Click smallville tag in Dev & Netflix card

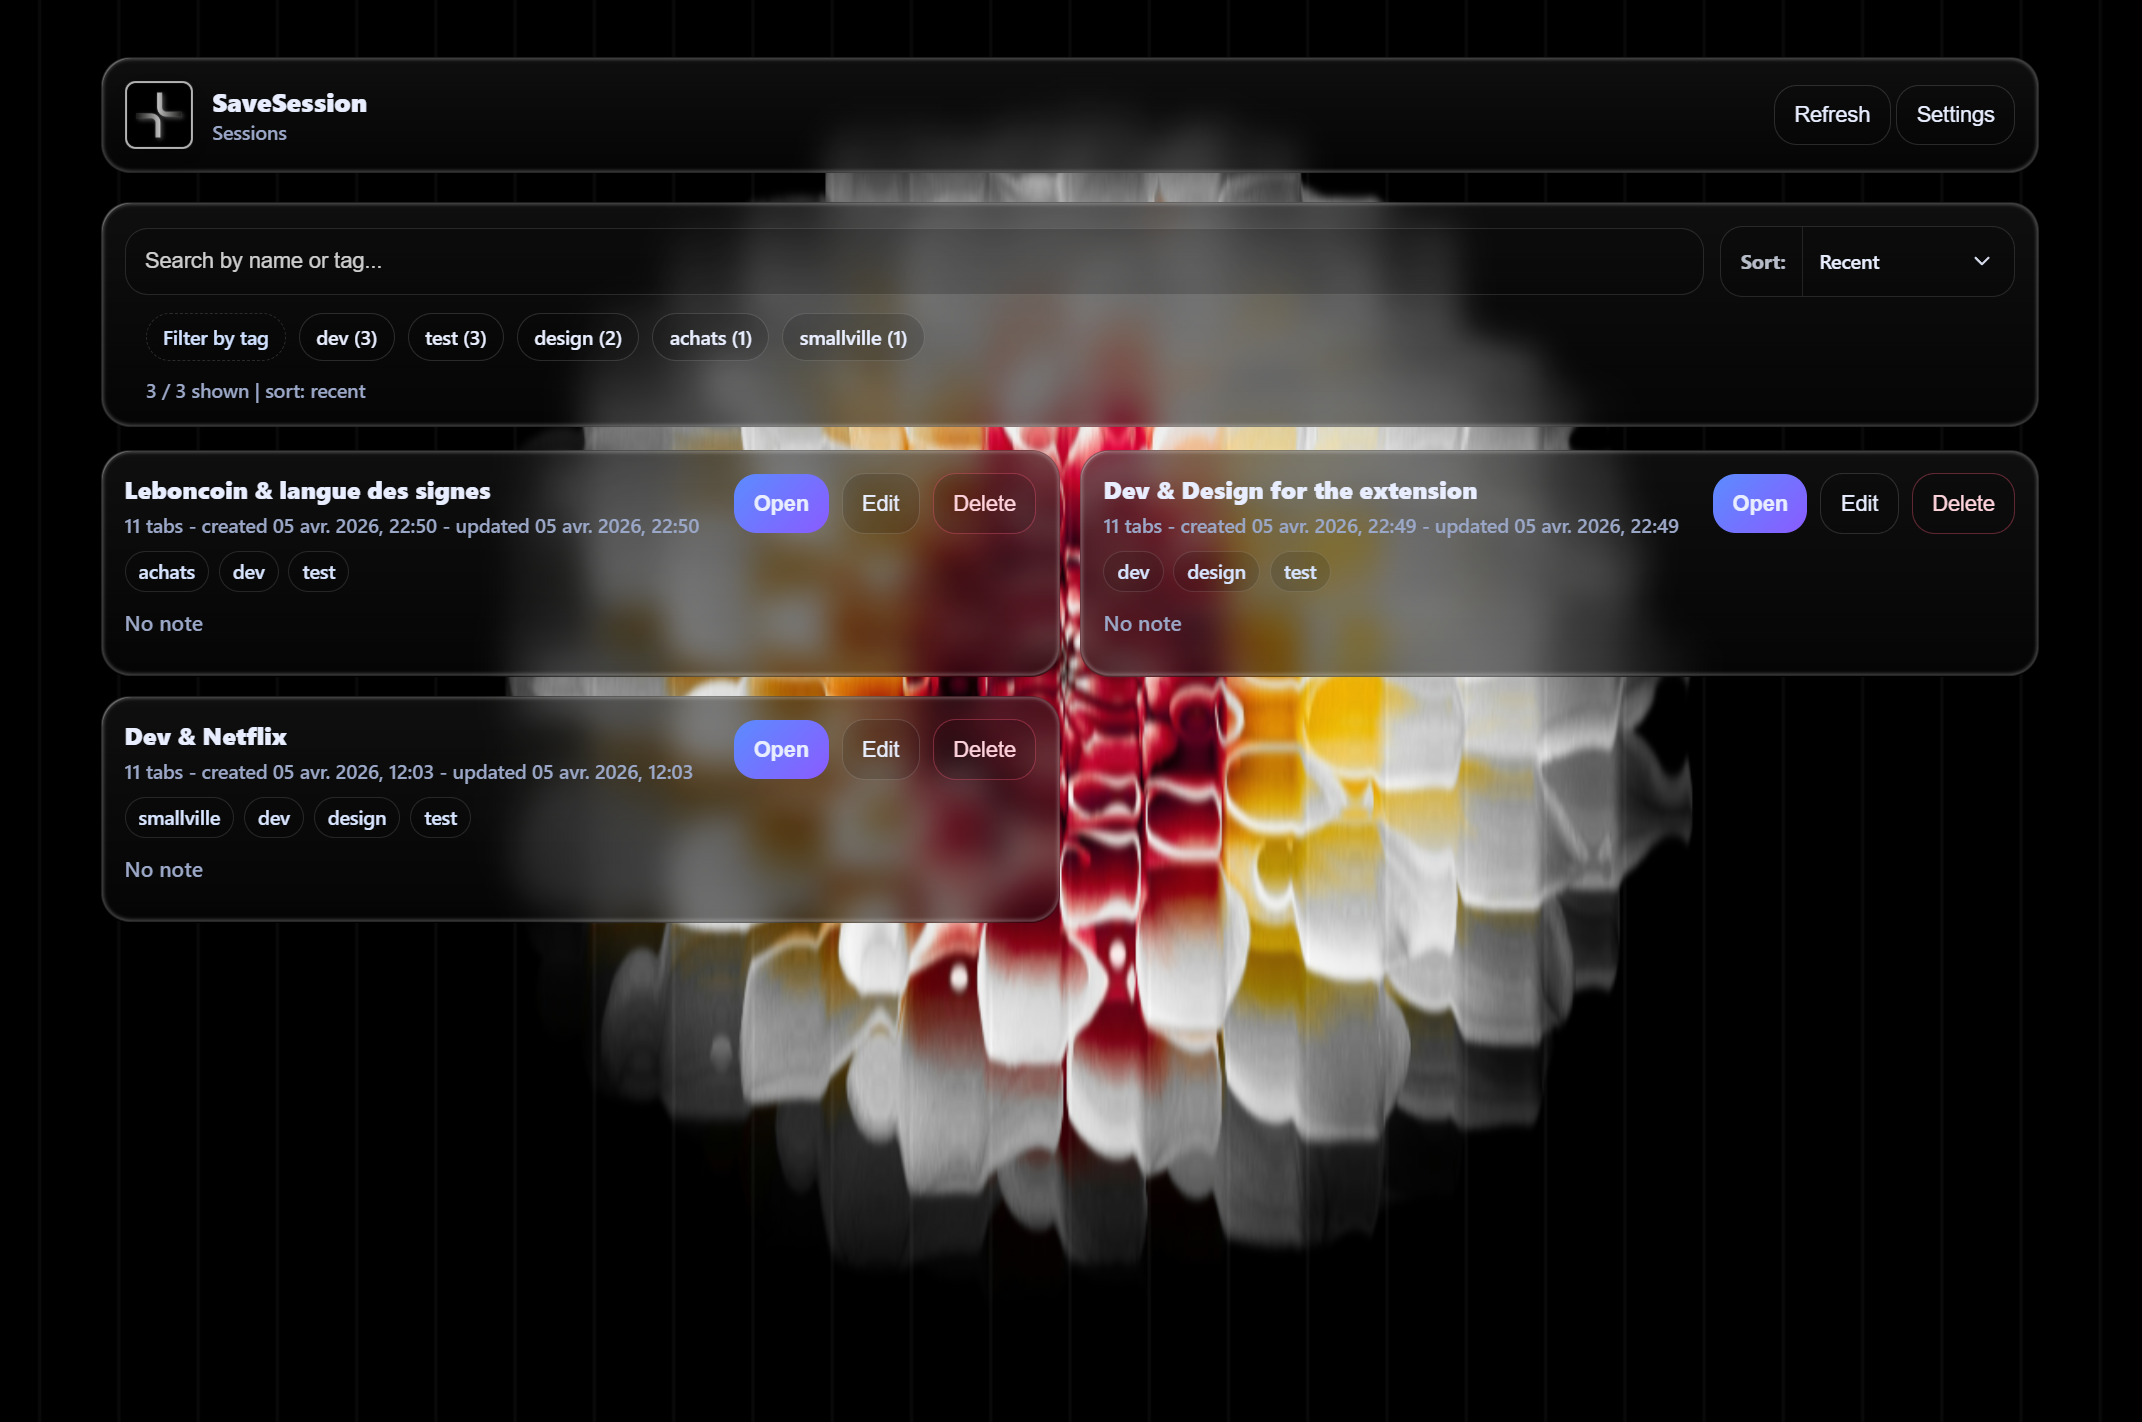point(179,818)
